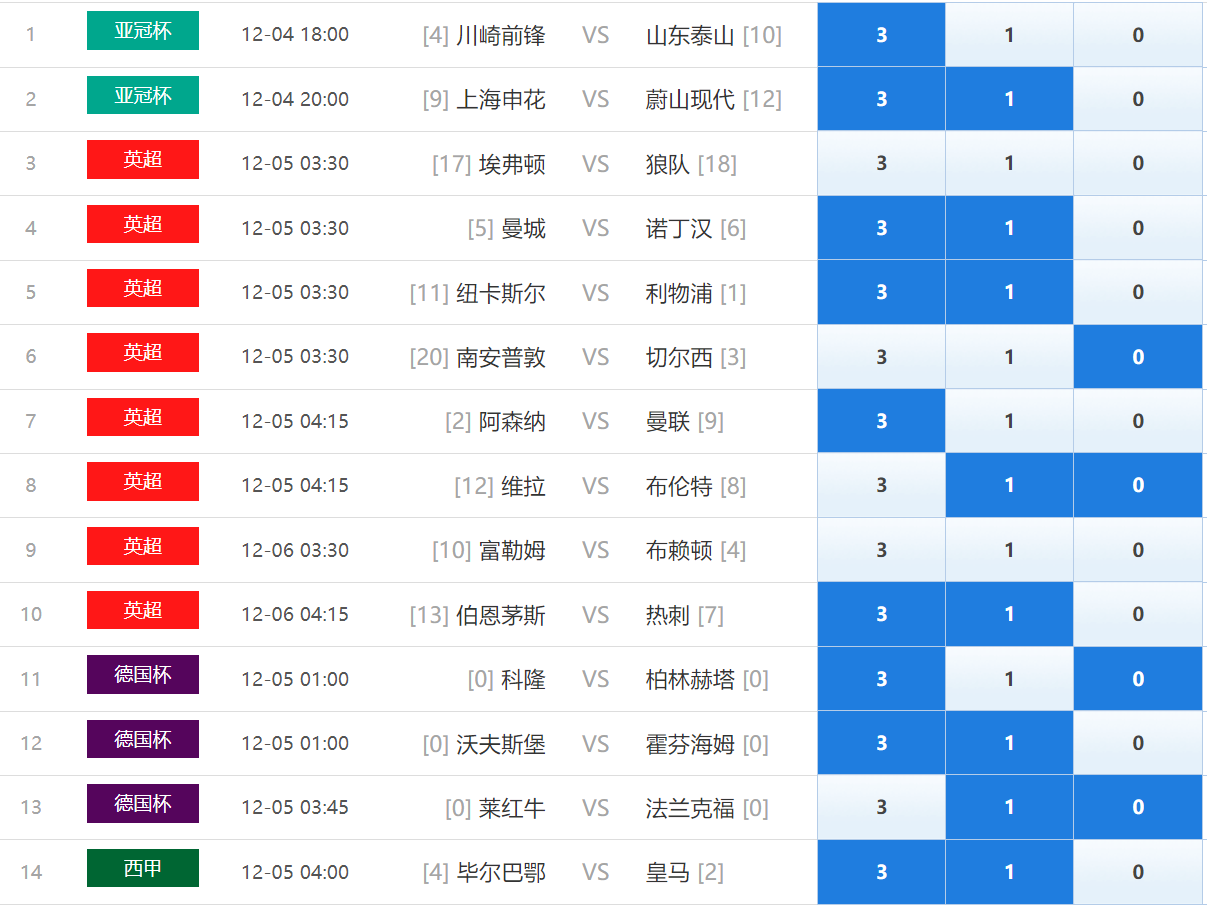Click the kickoff time 12-06 03:30
1207x907 pixels.
(x=295, y=550)
